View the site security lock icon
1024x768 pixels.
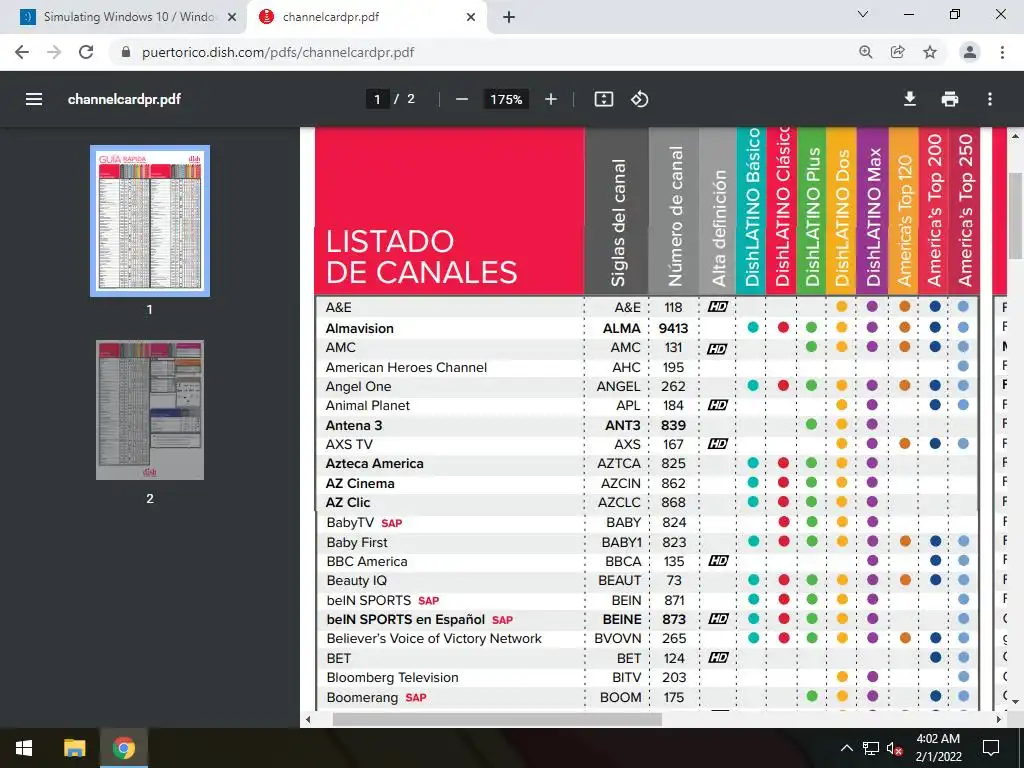[x=127, y=52]
